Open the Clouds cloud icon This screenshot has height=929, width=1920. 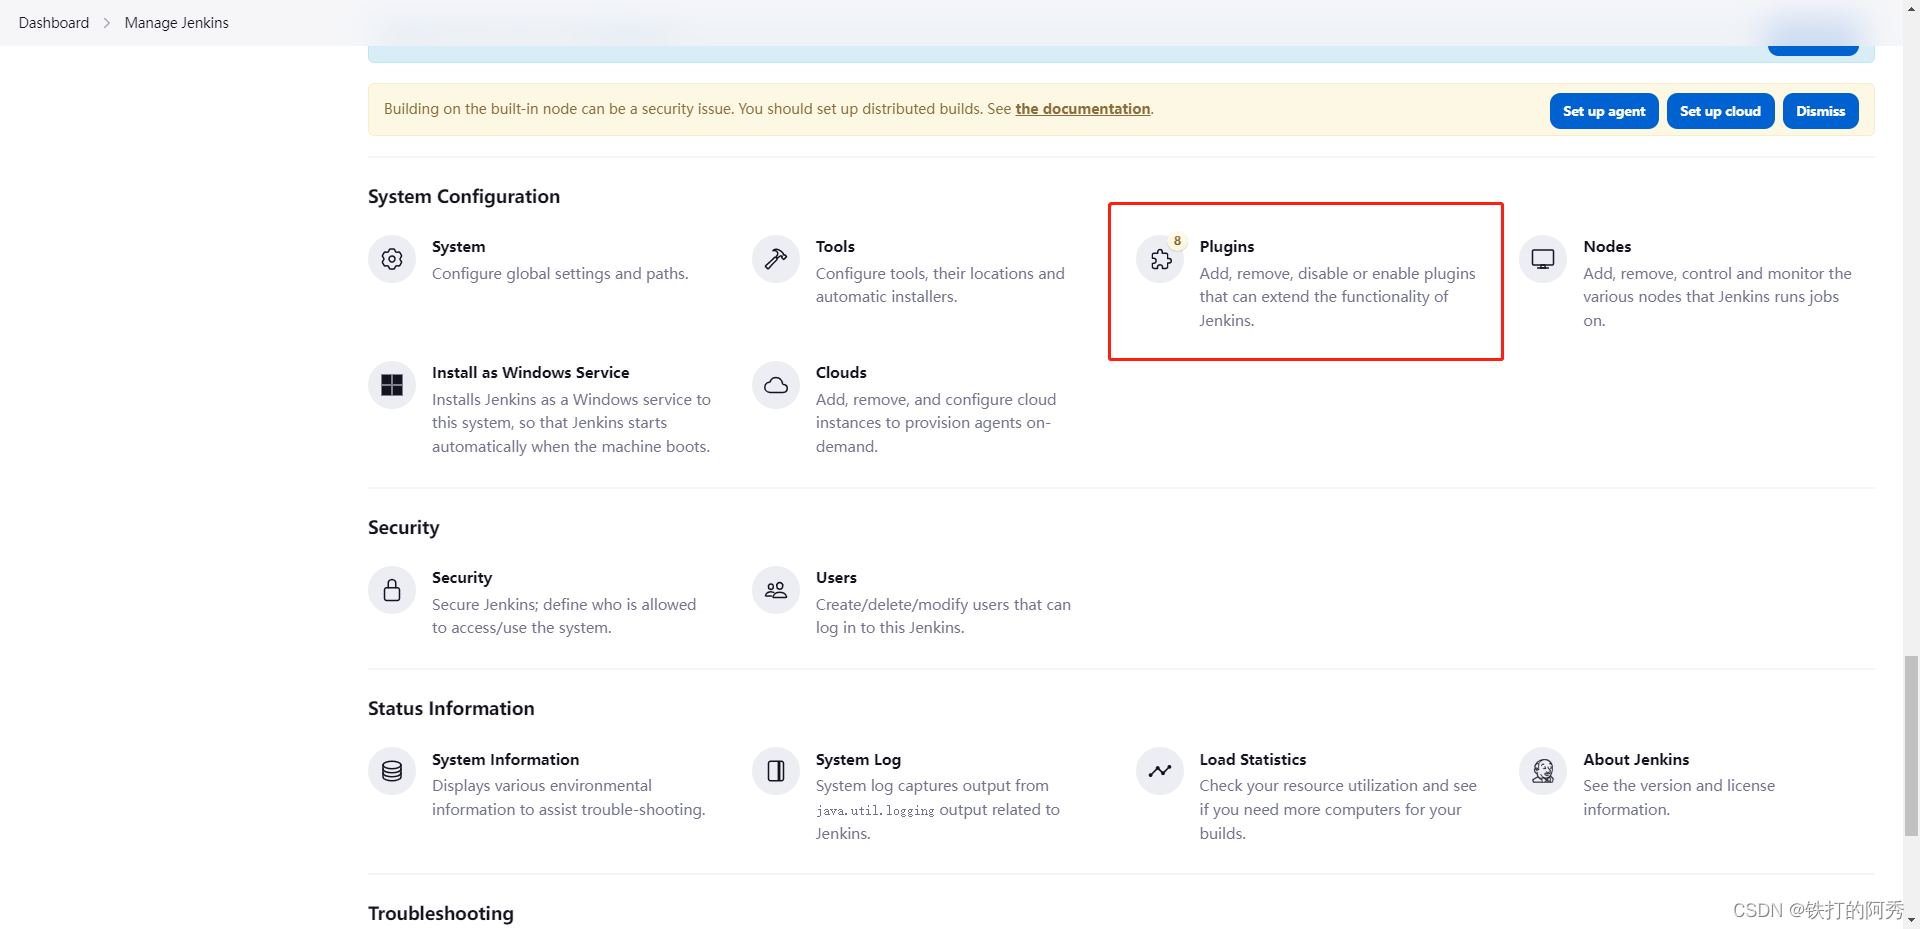point(776,385)
